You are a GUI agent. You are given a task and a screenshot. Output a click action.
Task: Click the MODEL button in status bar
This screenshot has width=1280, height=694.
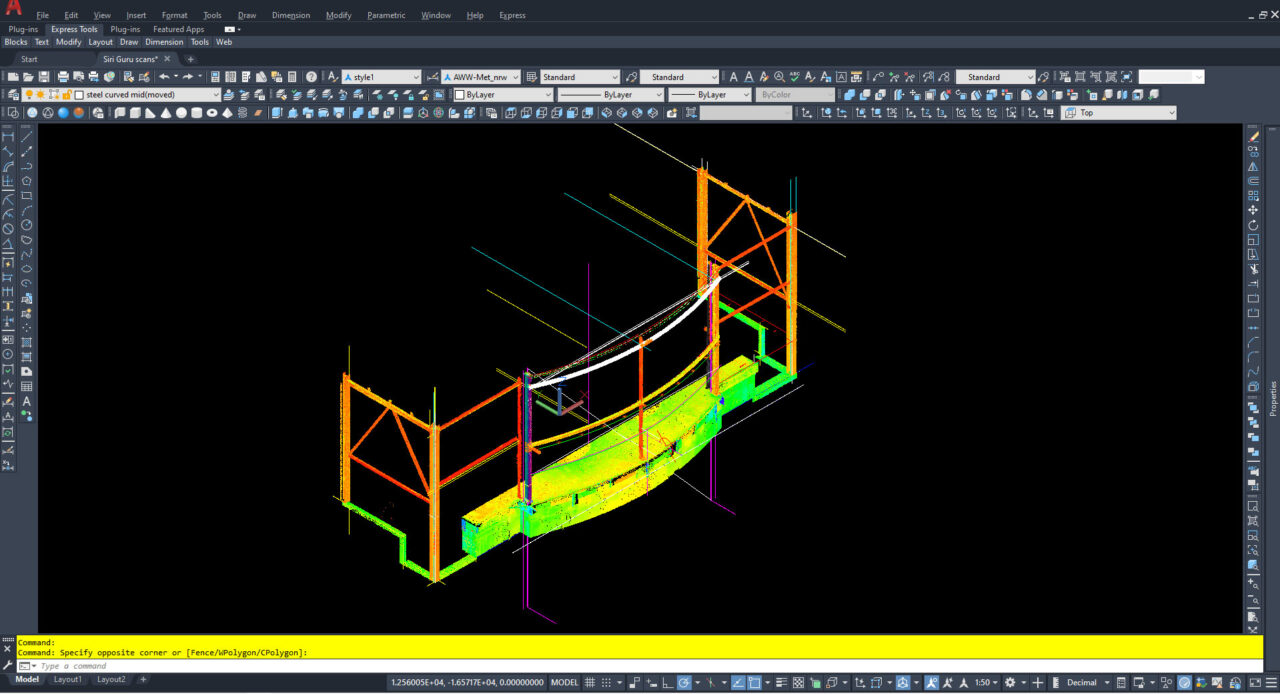click(x=565, y=683)
